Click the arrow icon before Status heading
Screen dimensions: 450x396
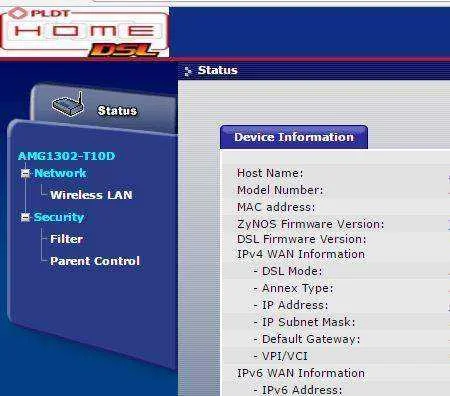click(188, 71)
